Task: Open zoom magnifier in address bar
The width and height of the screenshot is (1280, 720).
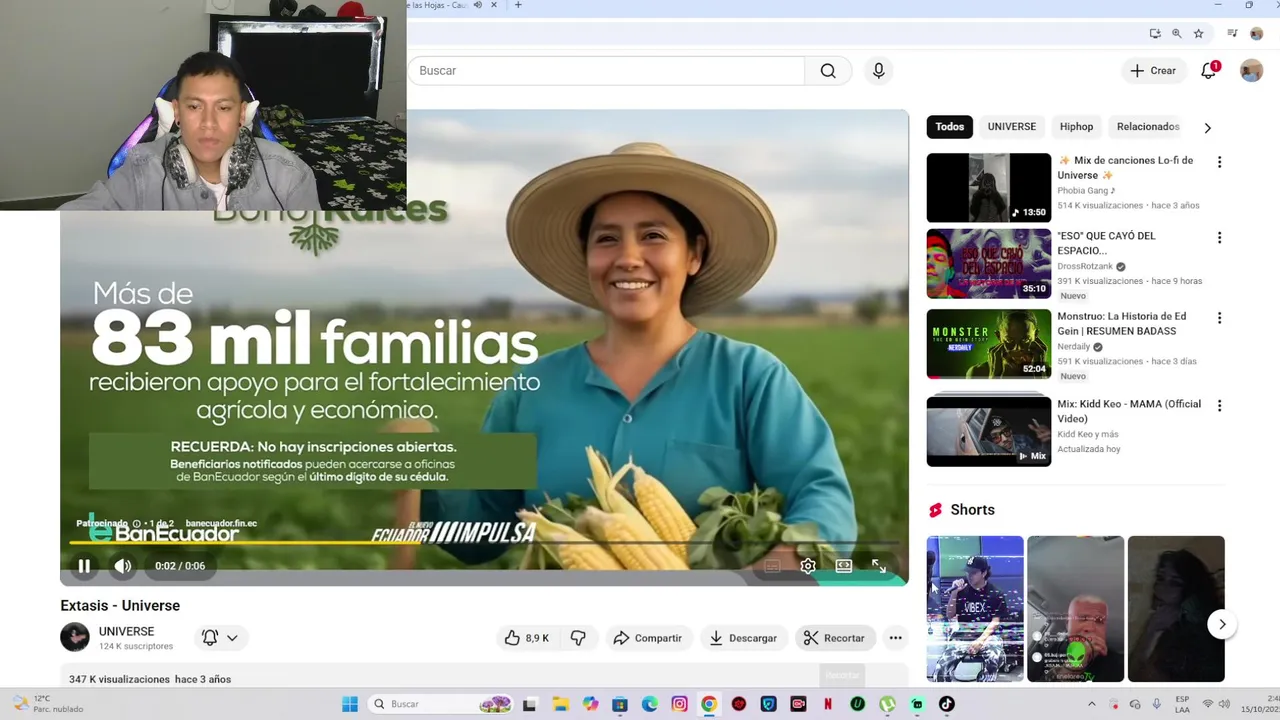Action: (x=1177, y=33)
